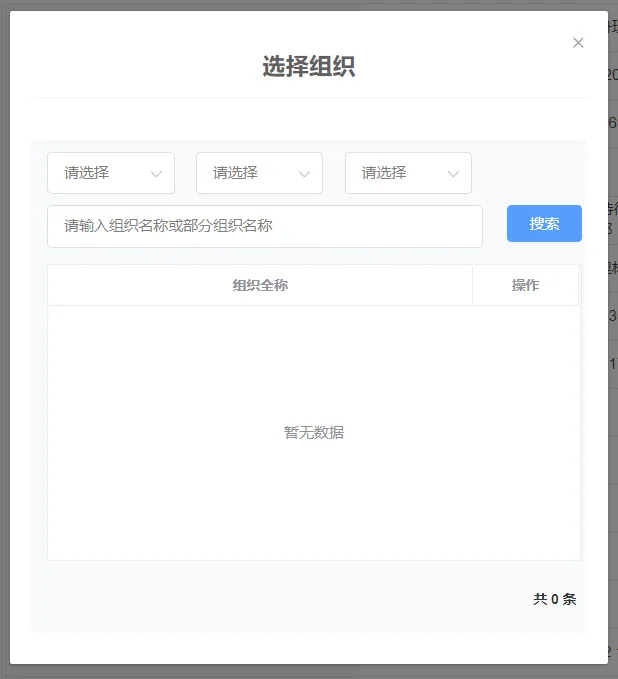
Task: Click the 组织全称 column header
Action: [x=260, y=285]
